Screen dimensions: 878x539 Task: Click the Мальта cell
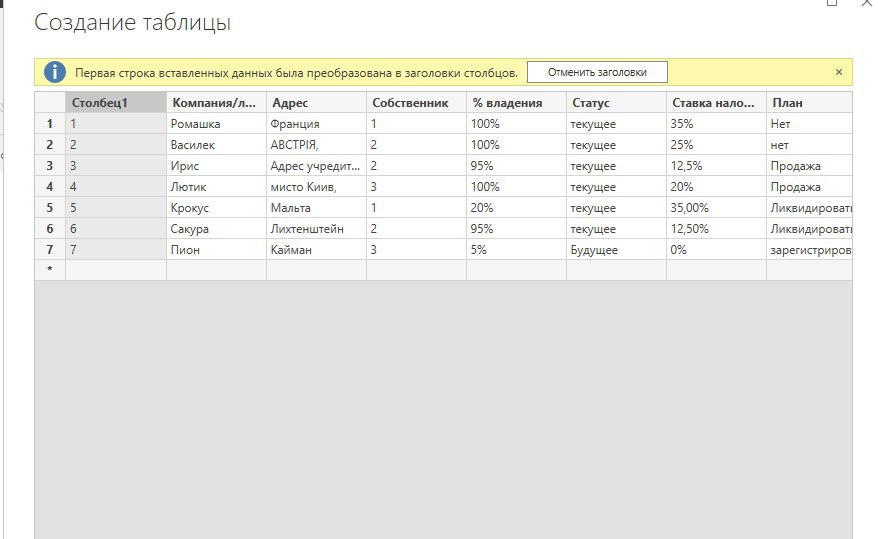(x=316, y=208)
